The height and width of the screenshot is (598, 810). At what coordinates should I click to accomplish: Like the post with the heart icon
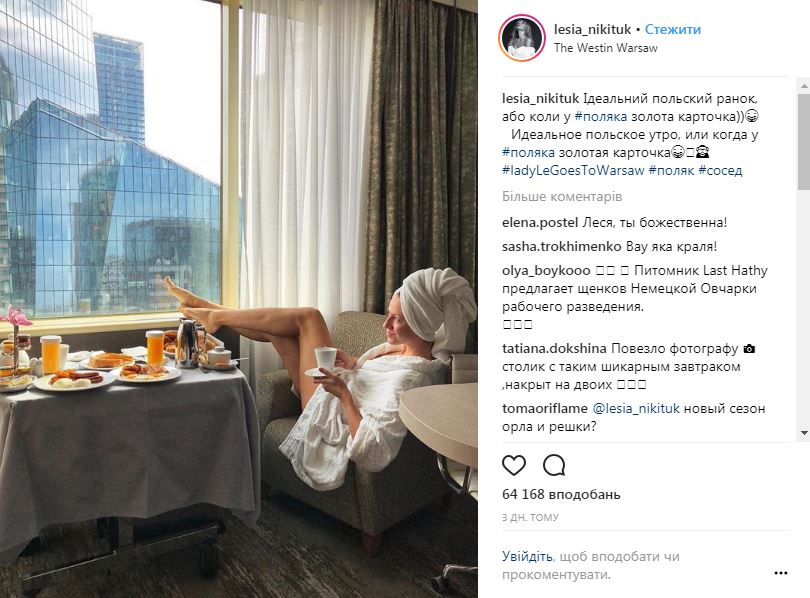513,465
